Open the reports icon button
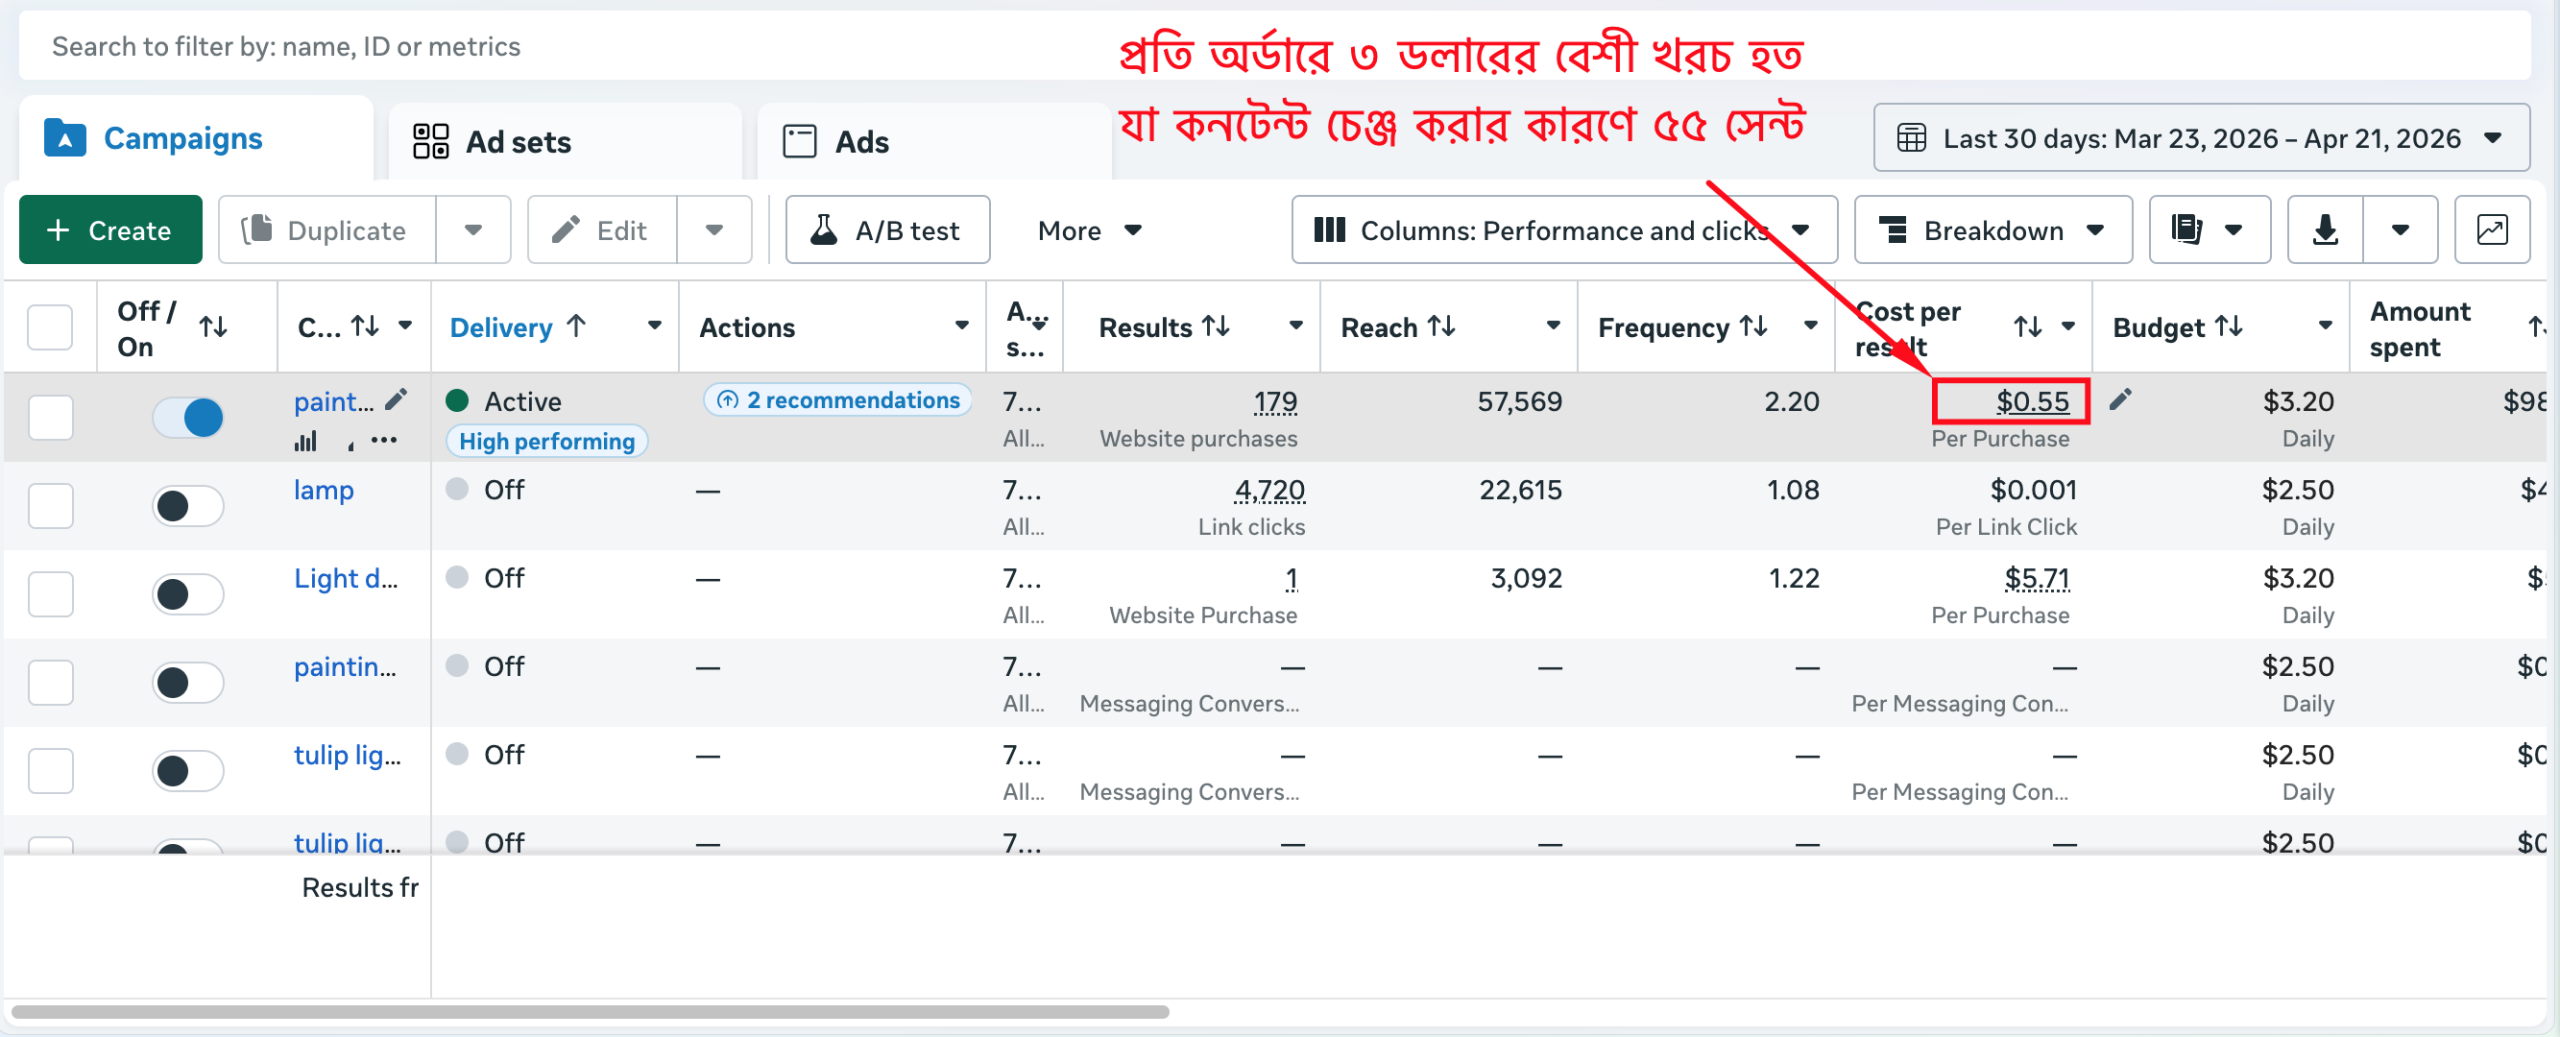 pos(2188,230)
